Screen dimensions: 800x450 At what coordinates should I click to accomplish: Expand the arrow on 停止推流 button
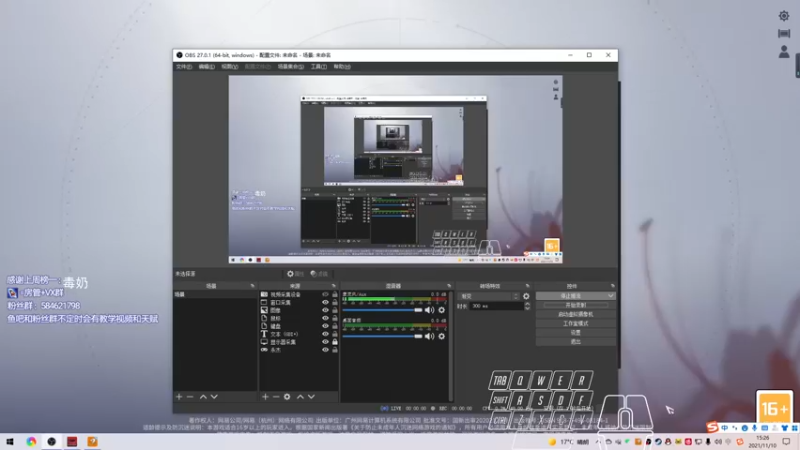[610, 296]
